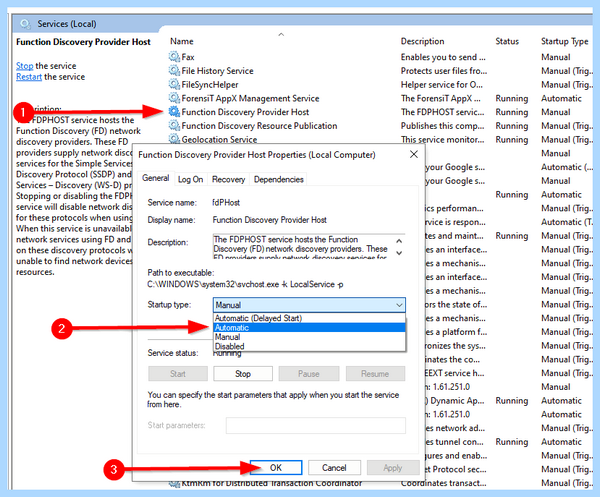Select Disabled in the startup type list
This screenshot has height=497, width=600.
pyautogui.click(x=309, y=346)
